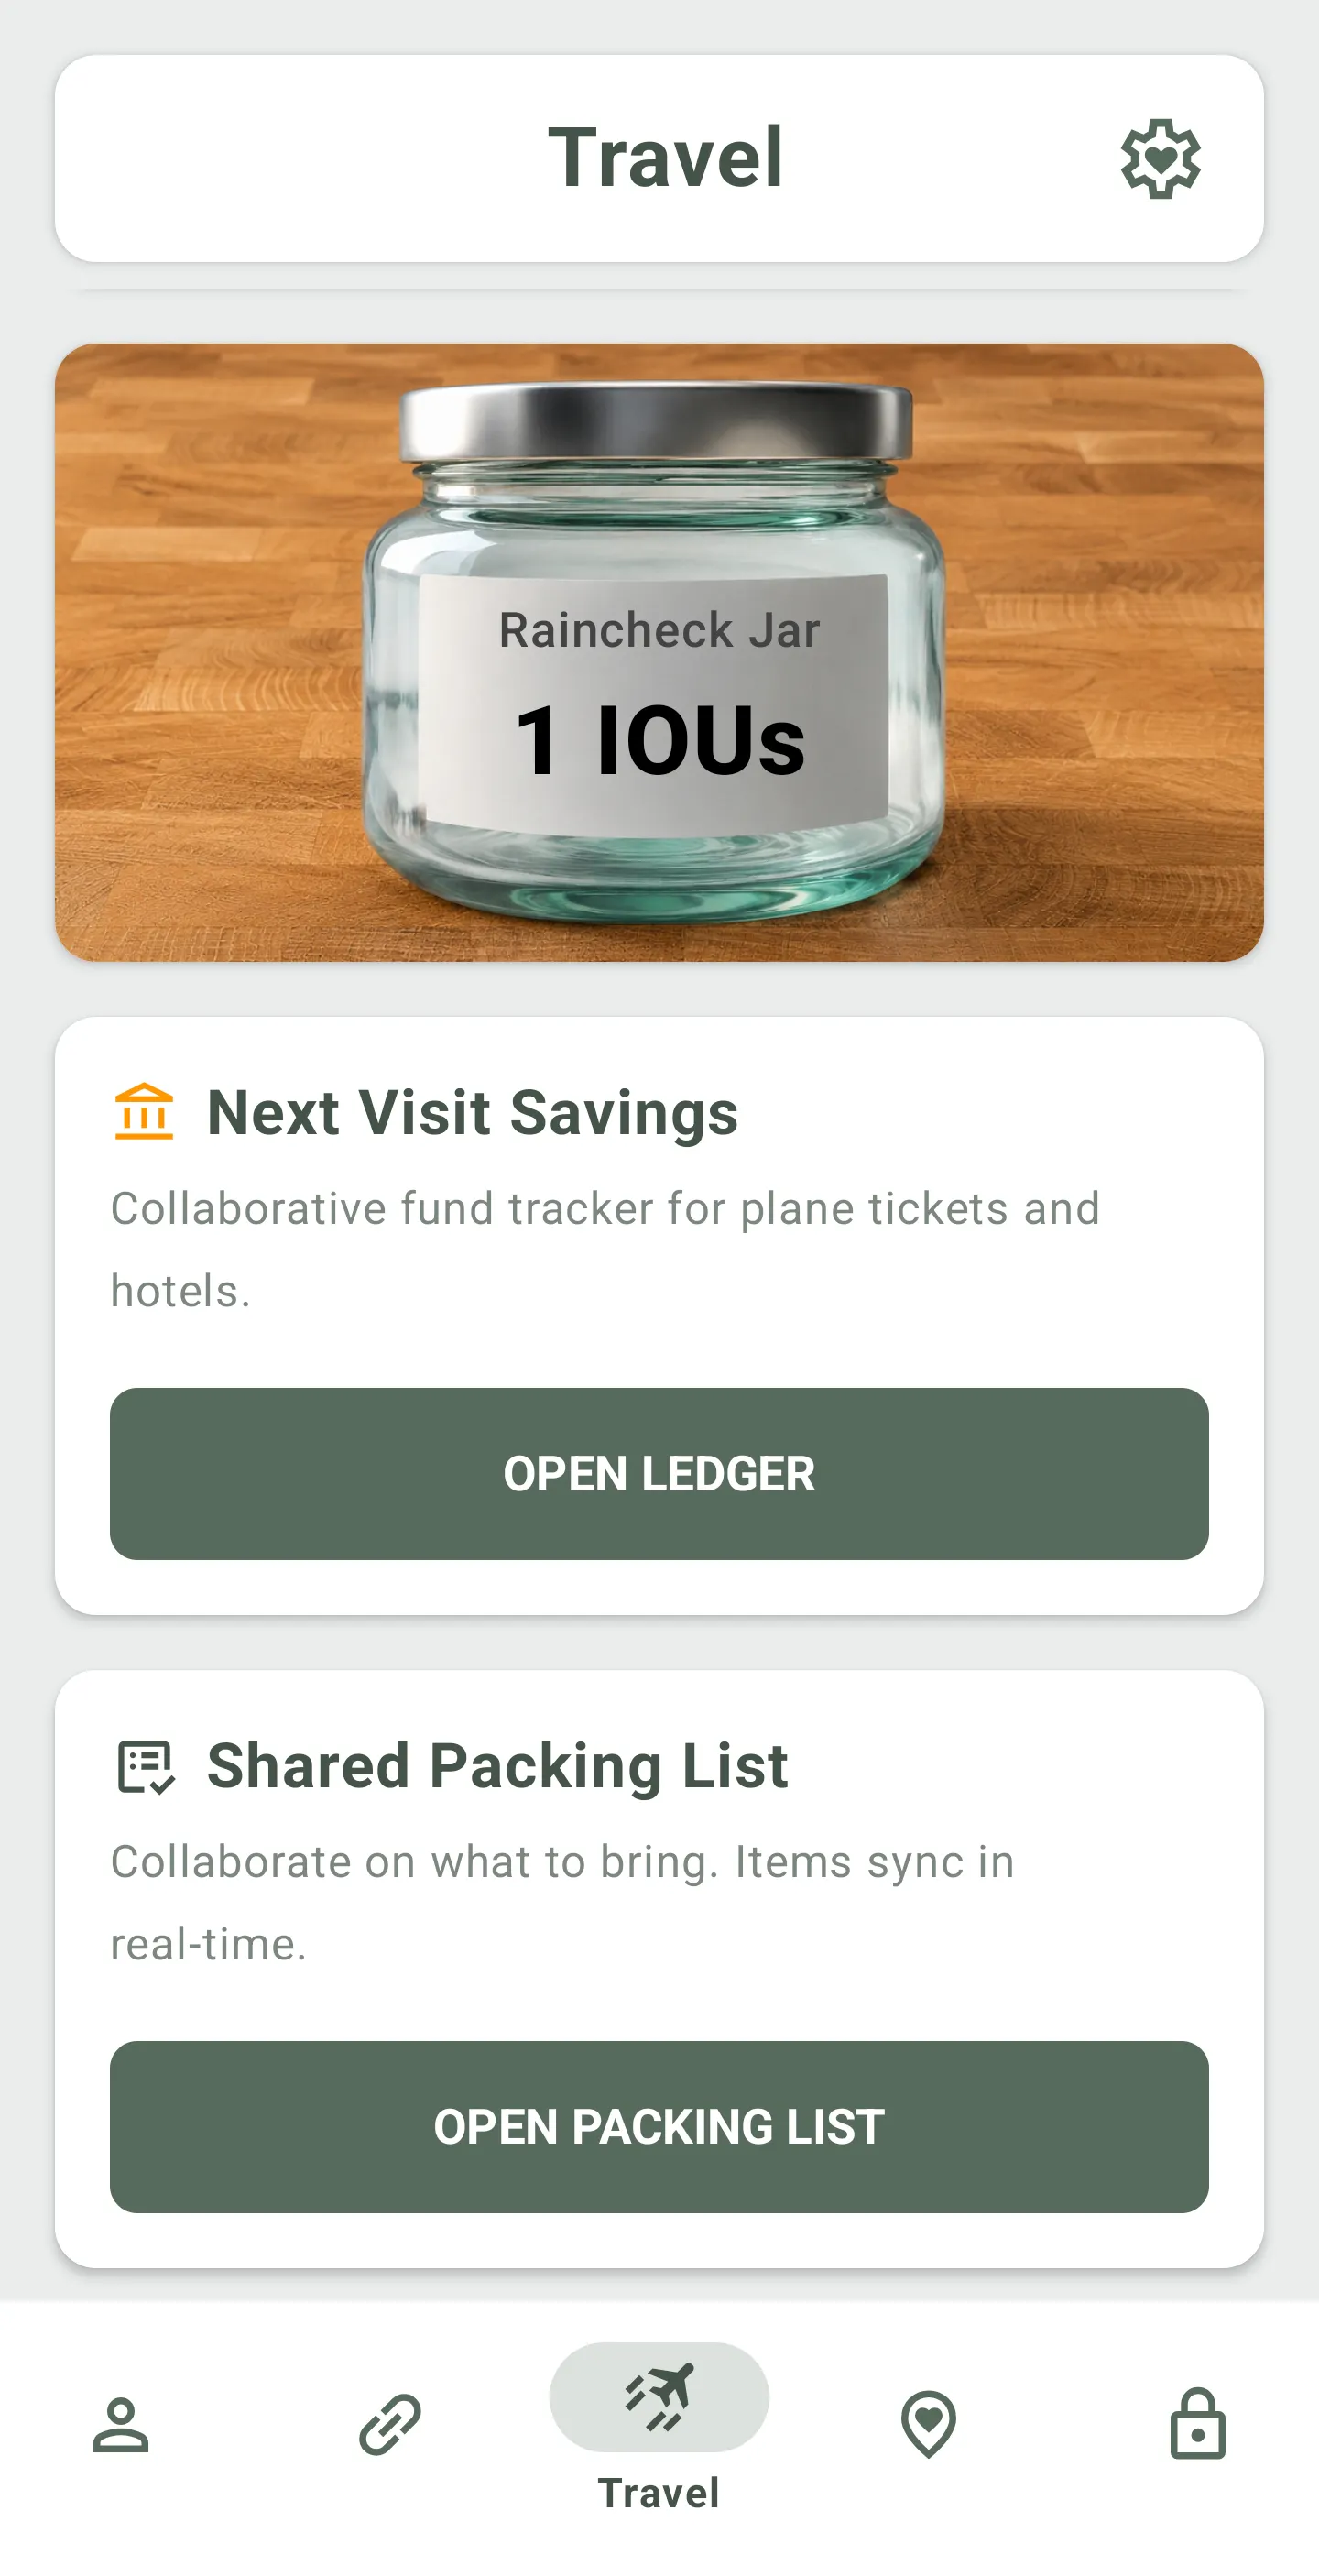
Task: Select the airplane Travel tab icon
Action: (x=659, y=2396)
